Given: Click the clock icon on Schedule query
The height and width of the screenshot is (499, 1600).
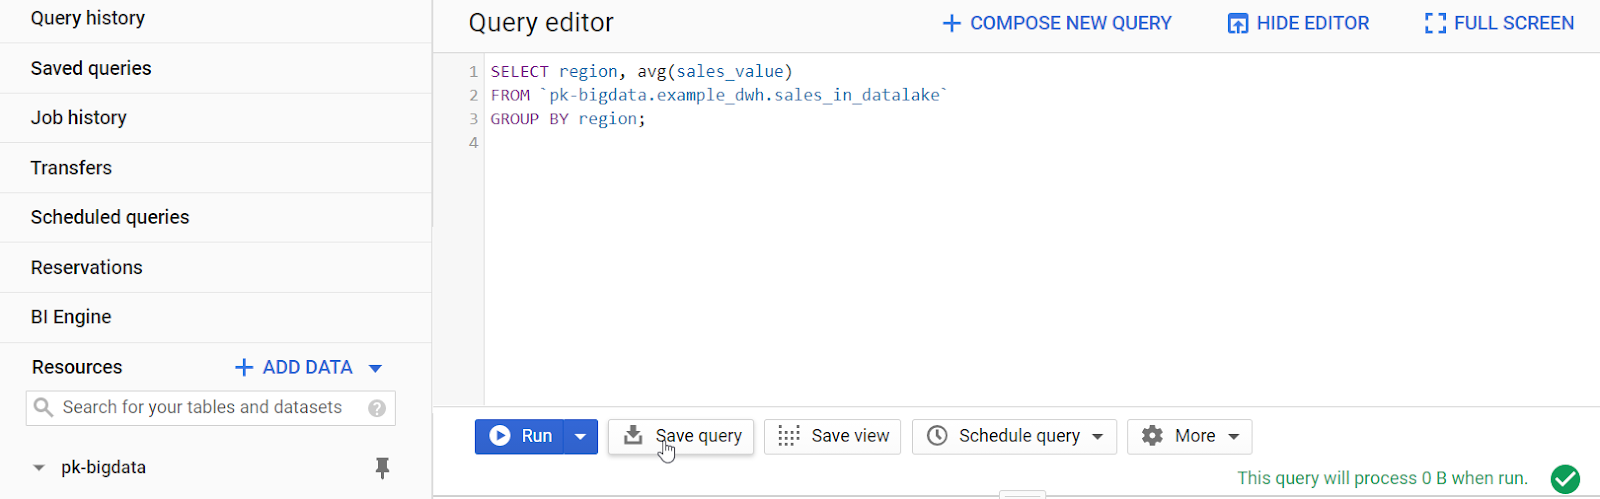Looking at the screenshot, I should pos(937,436).
